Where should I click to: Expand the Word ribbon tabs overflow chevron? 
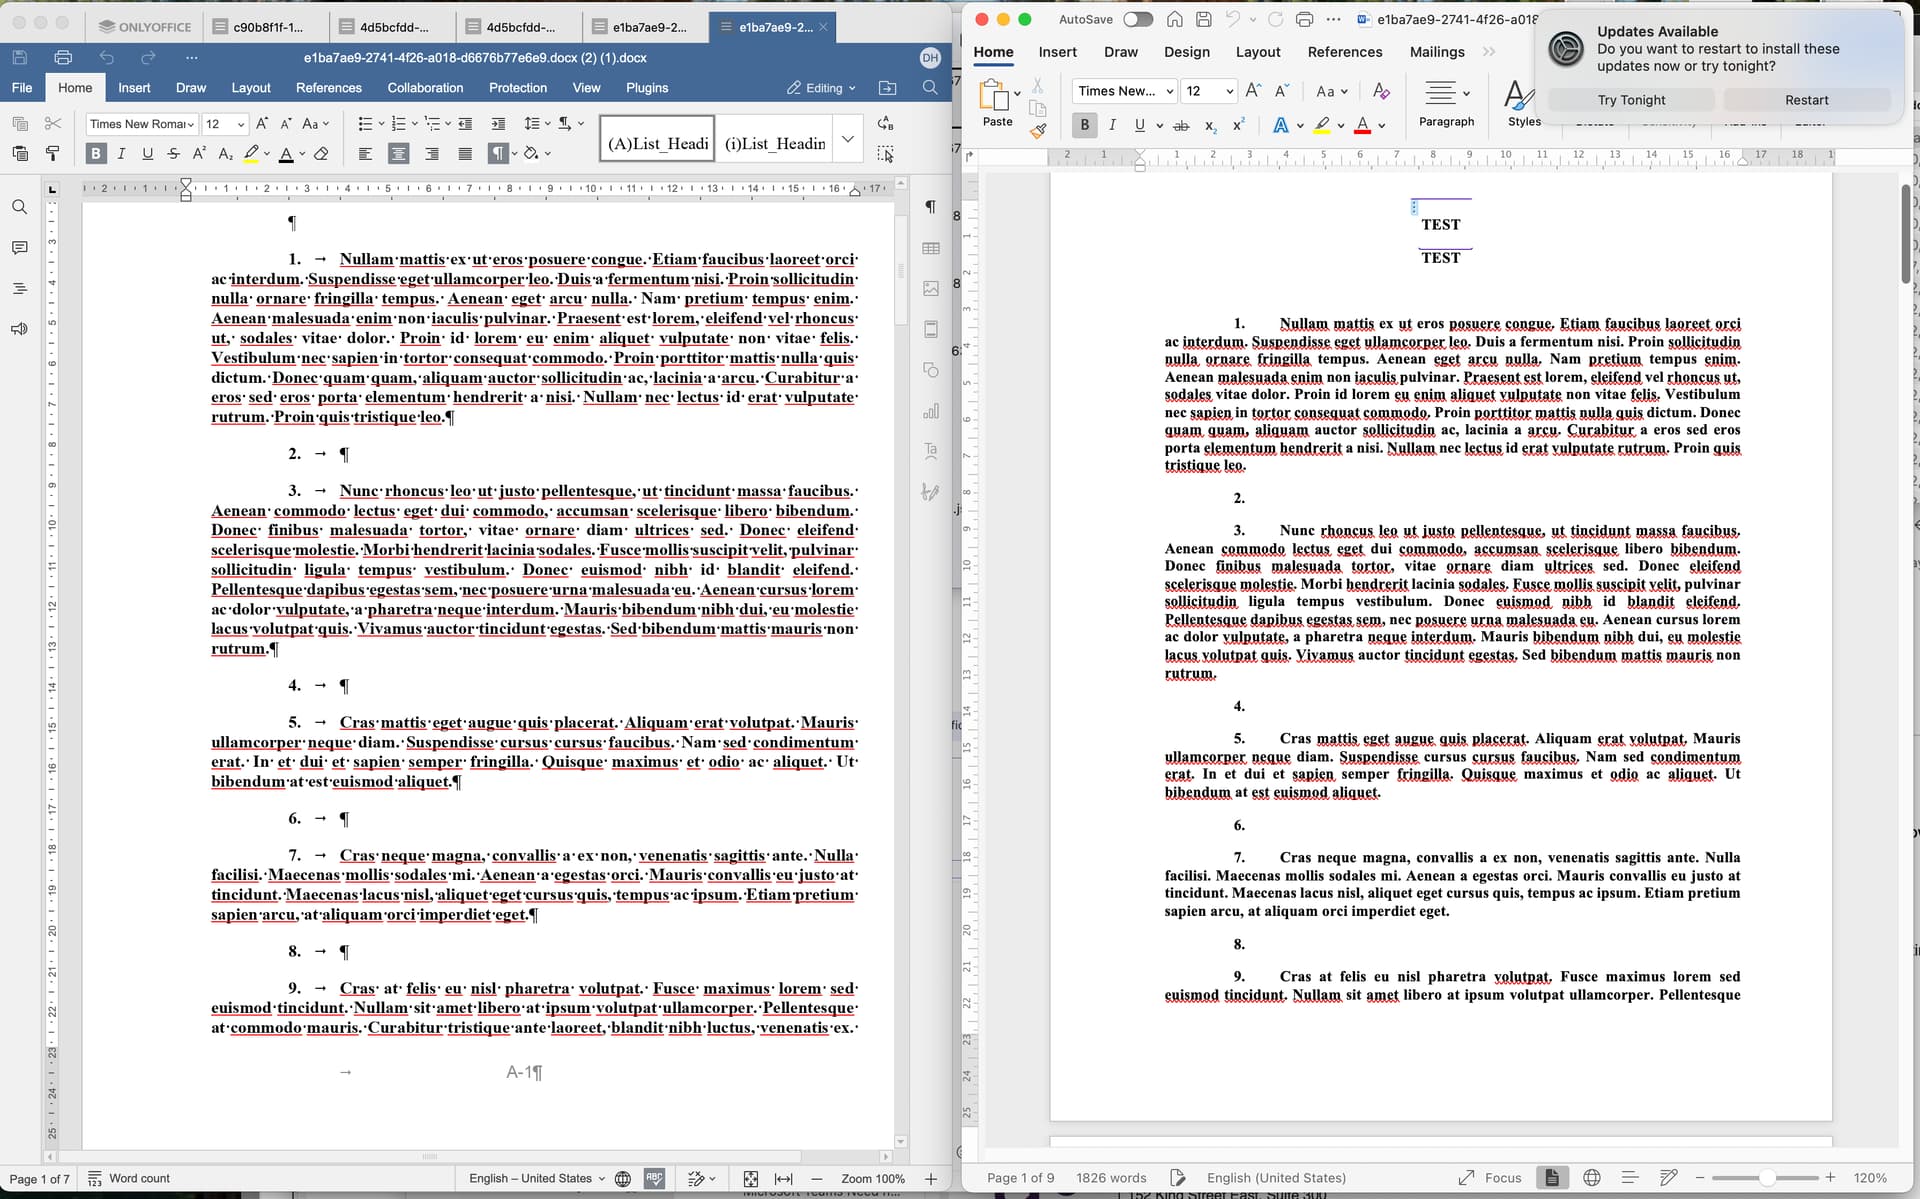1489,52
